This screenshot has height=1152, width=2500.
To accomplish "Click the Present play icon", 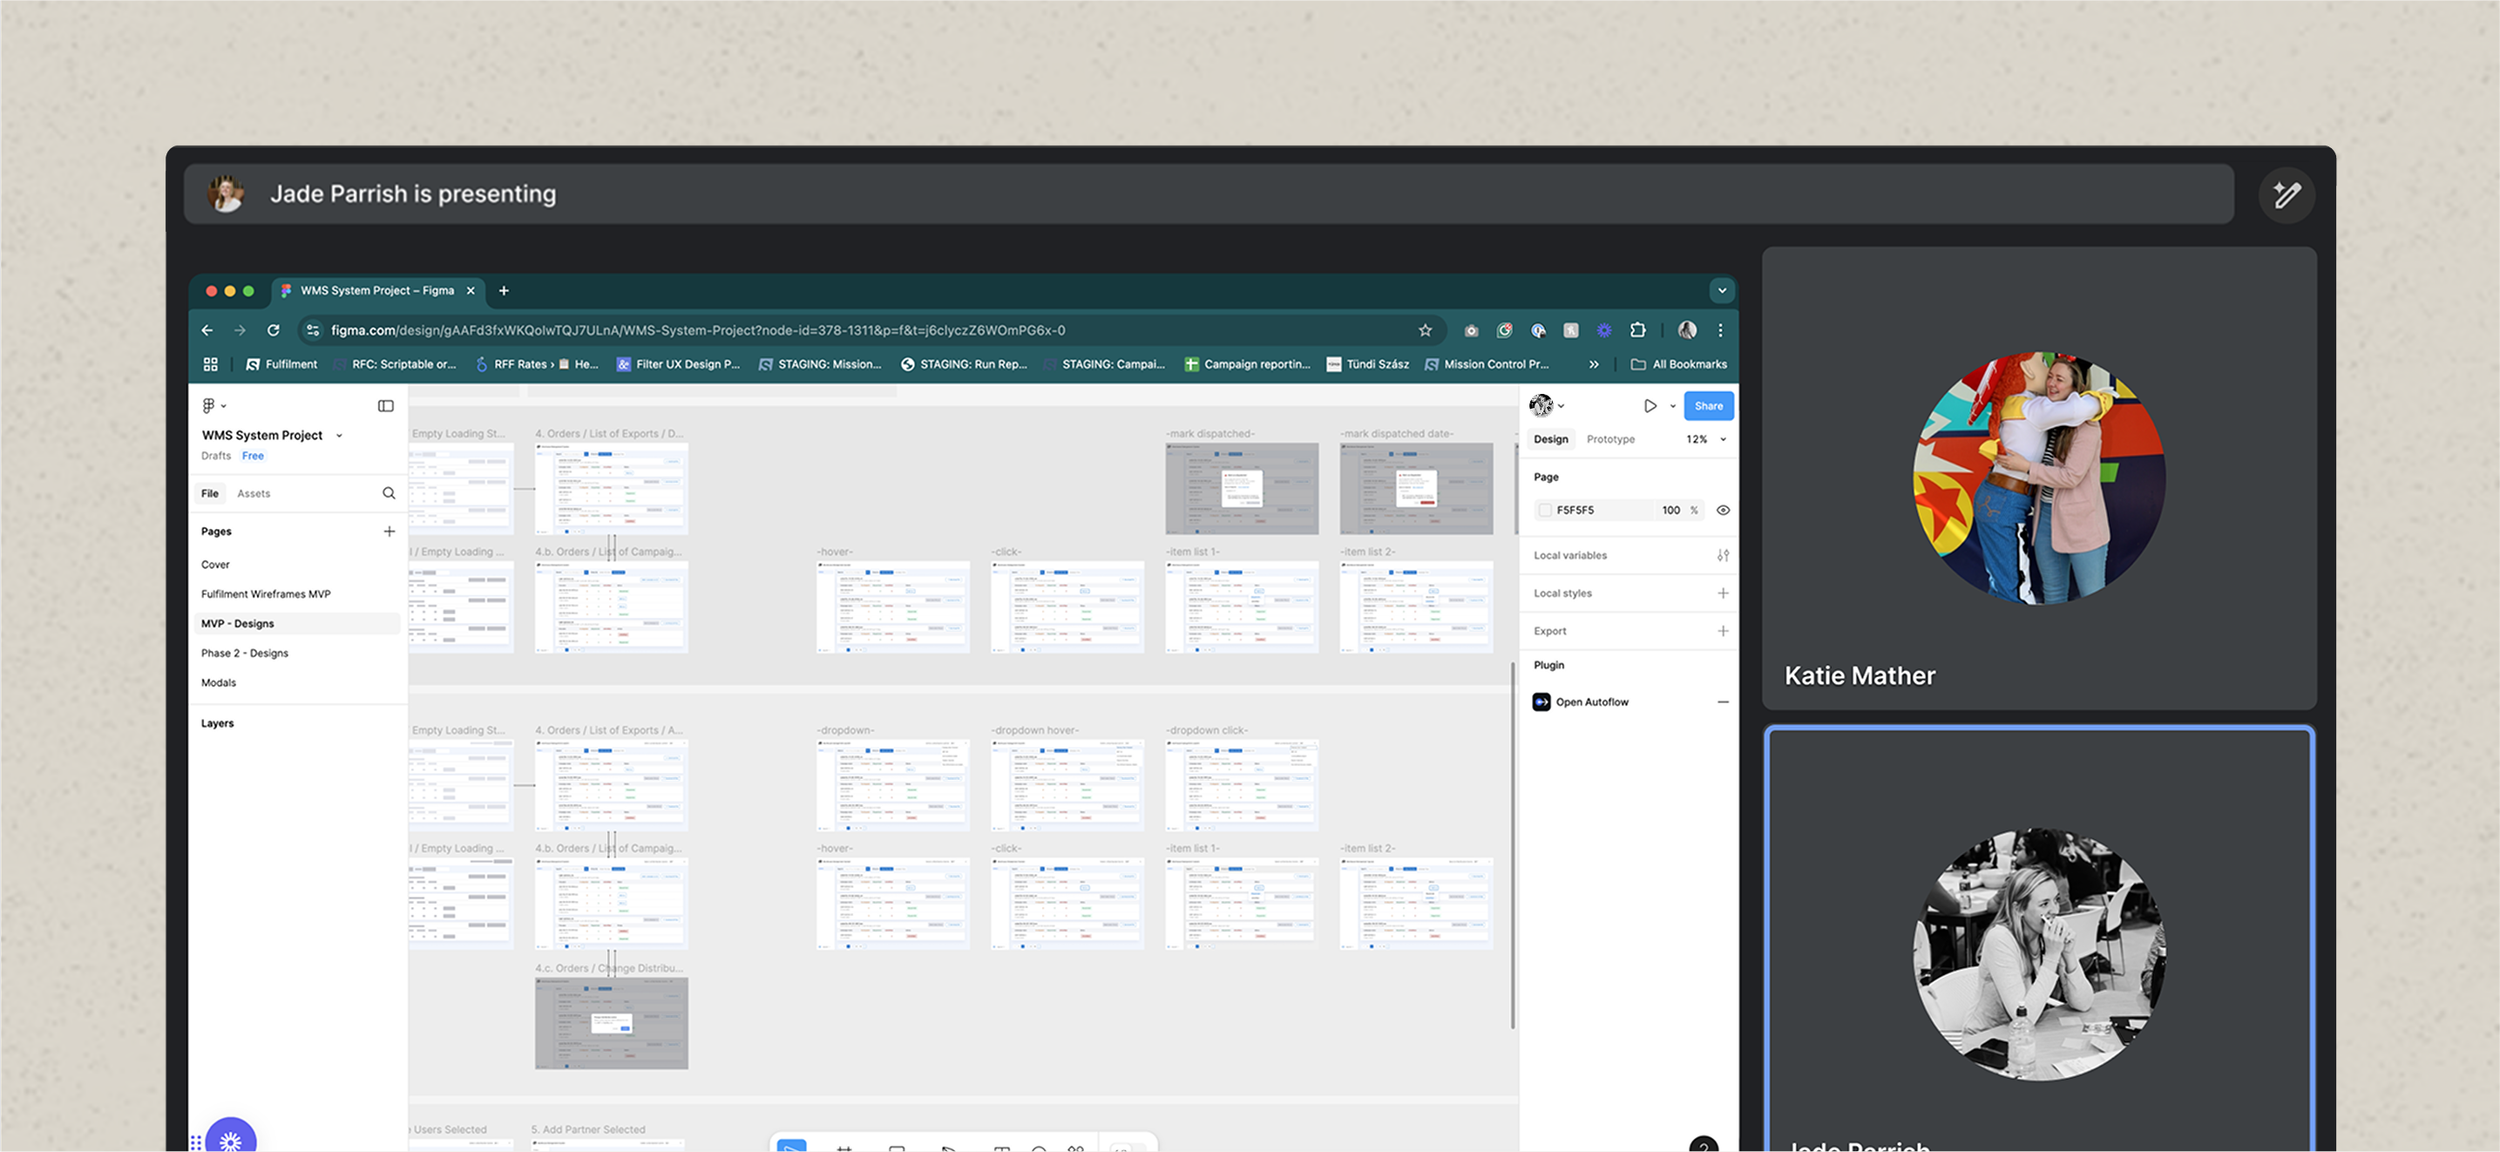I will click(x=1650, y=405).
